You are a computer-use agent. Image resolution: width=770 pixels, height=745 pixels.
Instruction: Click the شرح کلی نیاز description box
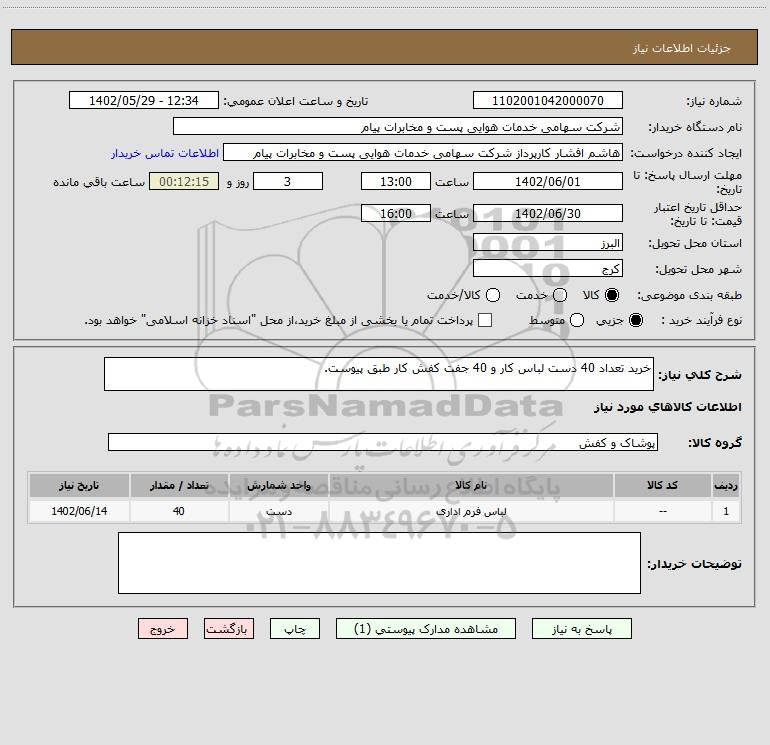[379, 374]
